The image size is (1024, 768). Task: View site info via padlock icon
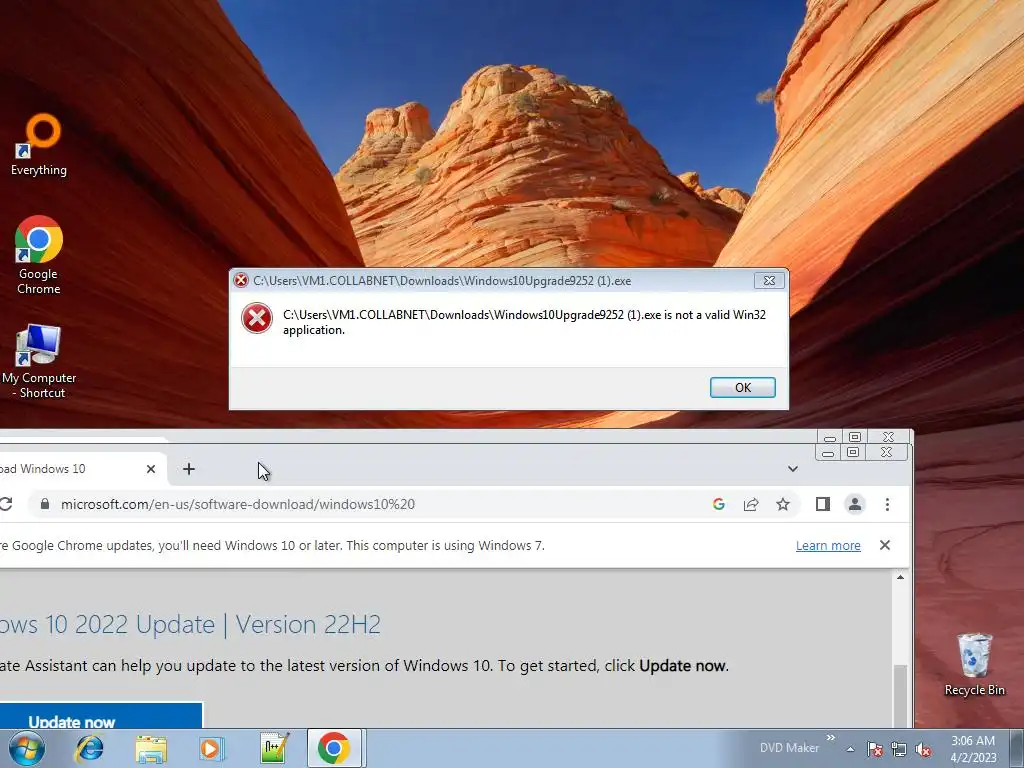pyautogui.click(x=44, y=504)
